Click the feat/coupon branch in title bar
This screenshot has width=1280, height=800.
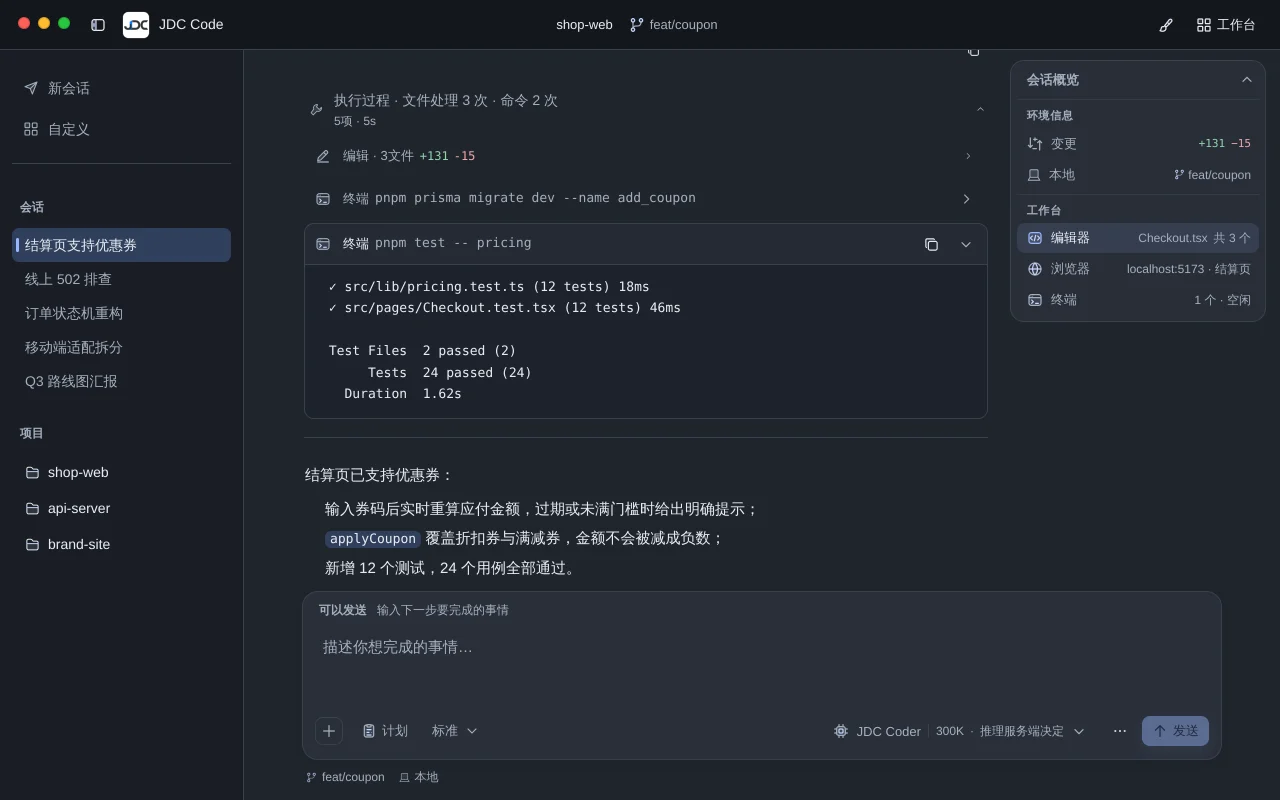673,25
